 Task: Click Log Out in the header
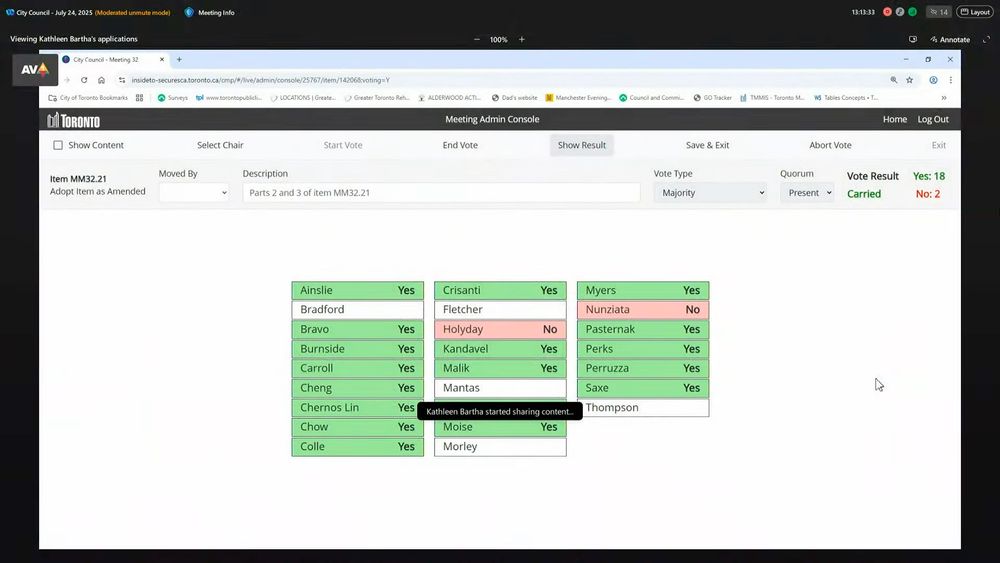point(933,119)
